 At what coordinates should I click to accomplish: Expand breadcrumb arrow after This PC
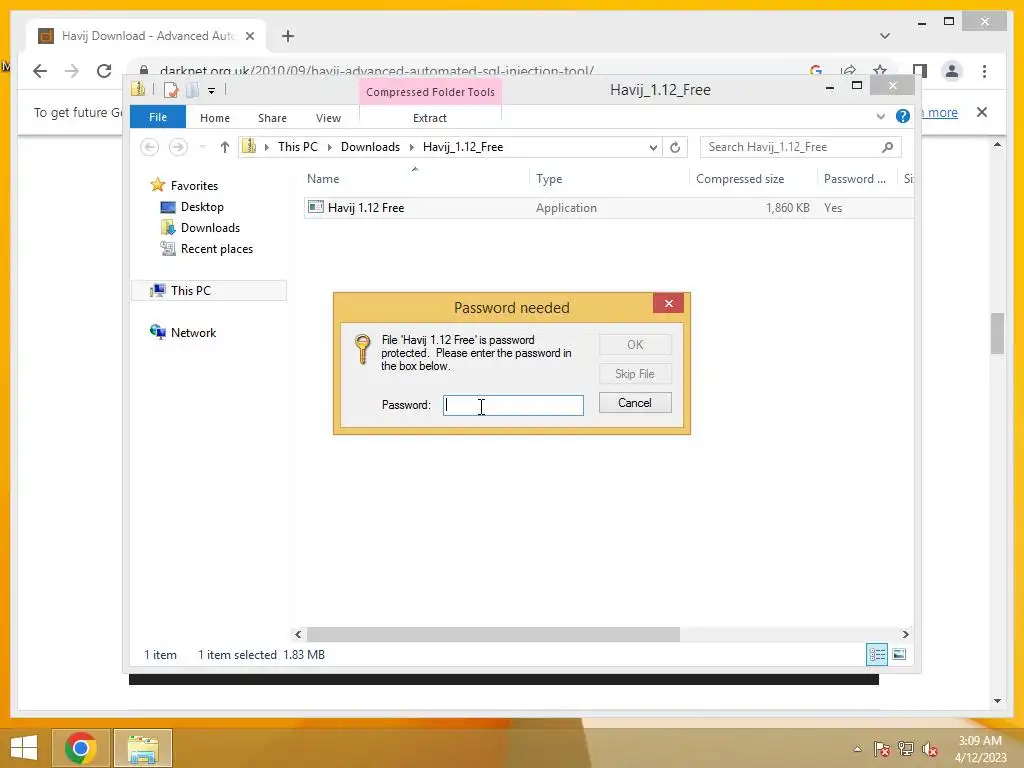(x=330, y=148)
